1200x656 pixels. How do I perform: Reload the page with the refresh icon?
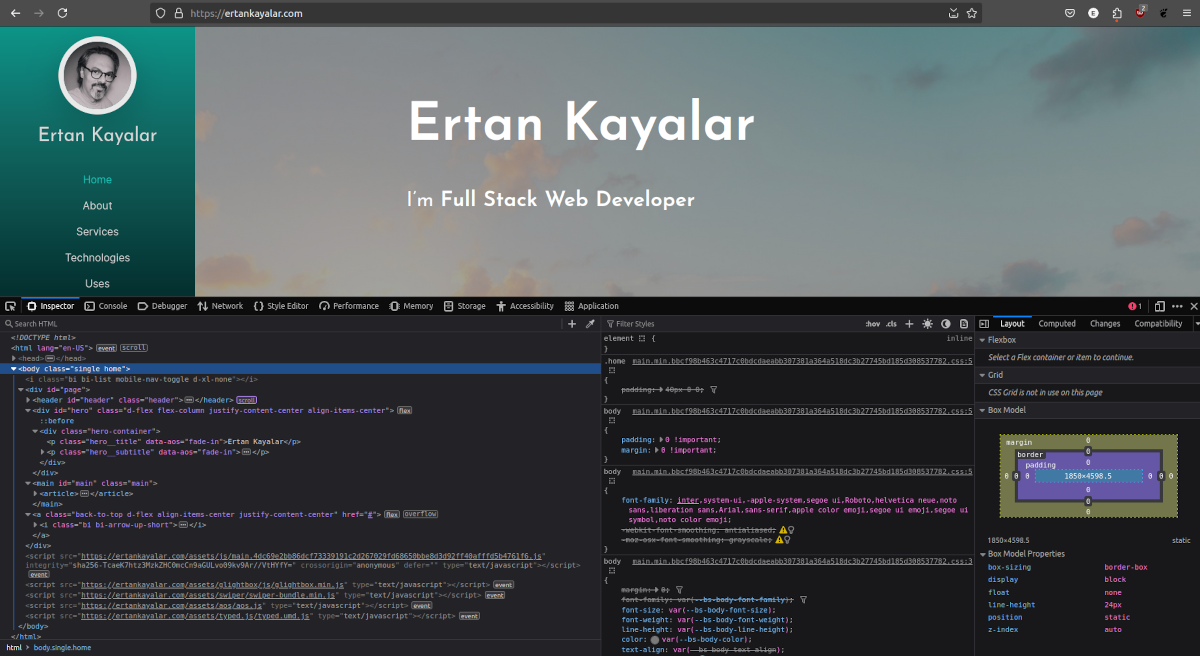(x=63, y=13)
